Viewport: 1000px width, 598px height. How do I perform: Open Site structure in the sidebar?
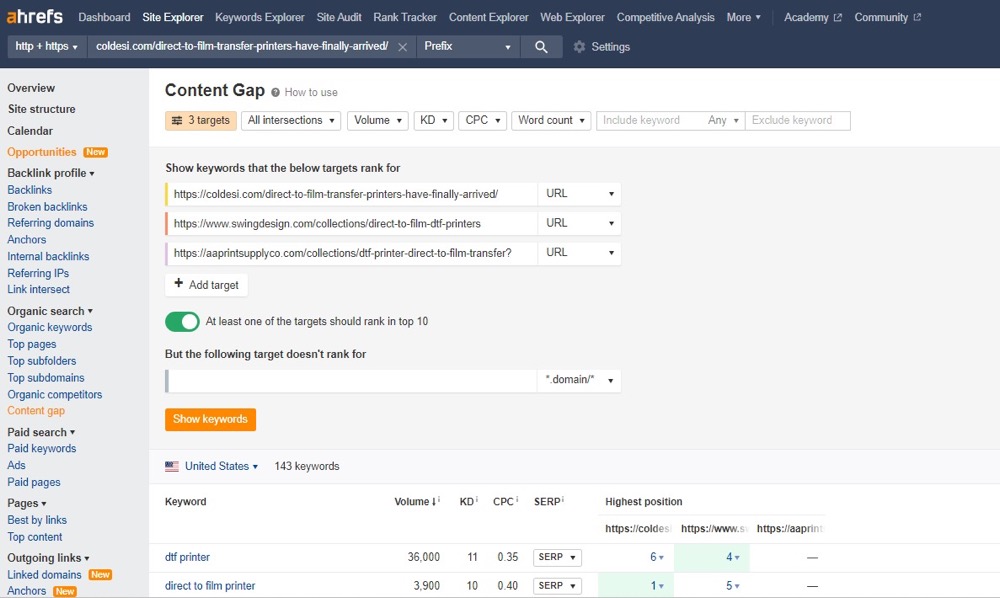(x=41, y=109)
